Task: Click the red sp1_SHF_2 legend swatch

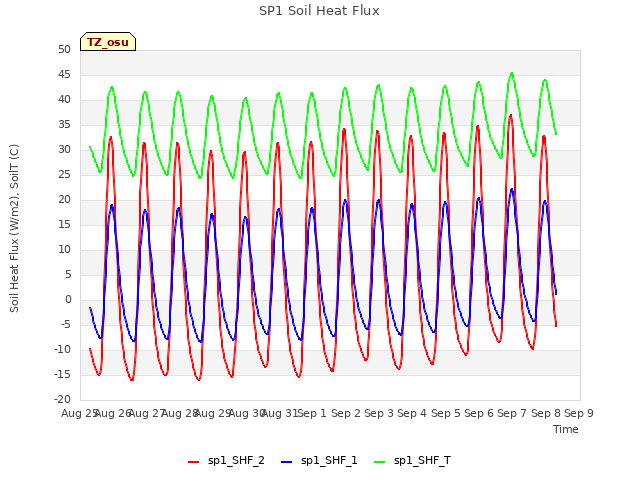Action: [x=193, y=462]
